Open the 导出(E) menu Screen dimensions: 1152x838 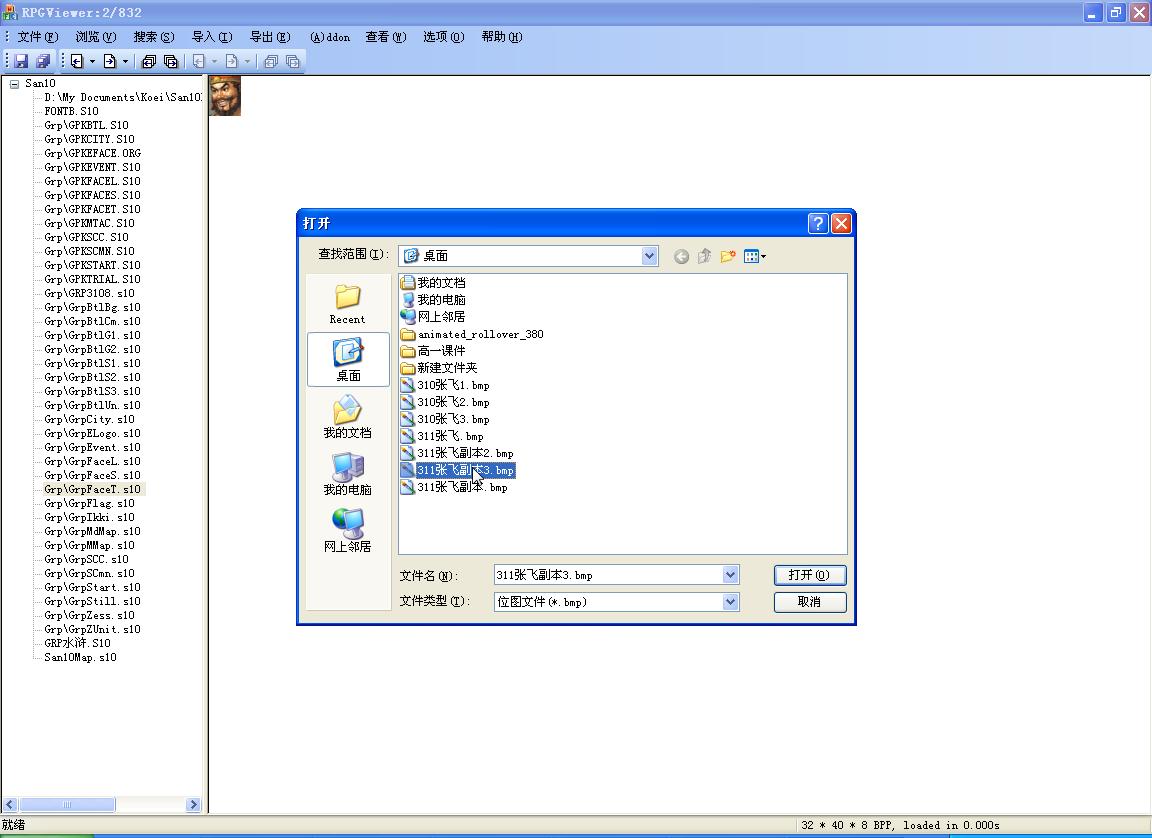coord(270,37)
